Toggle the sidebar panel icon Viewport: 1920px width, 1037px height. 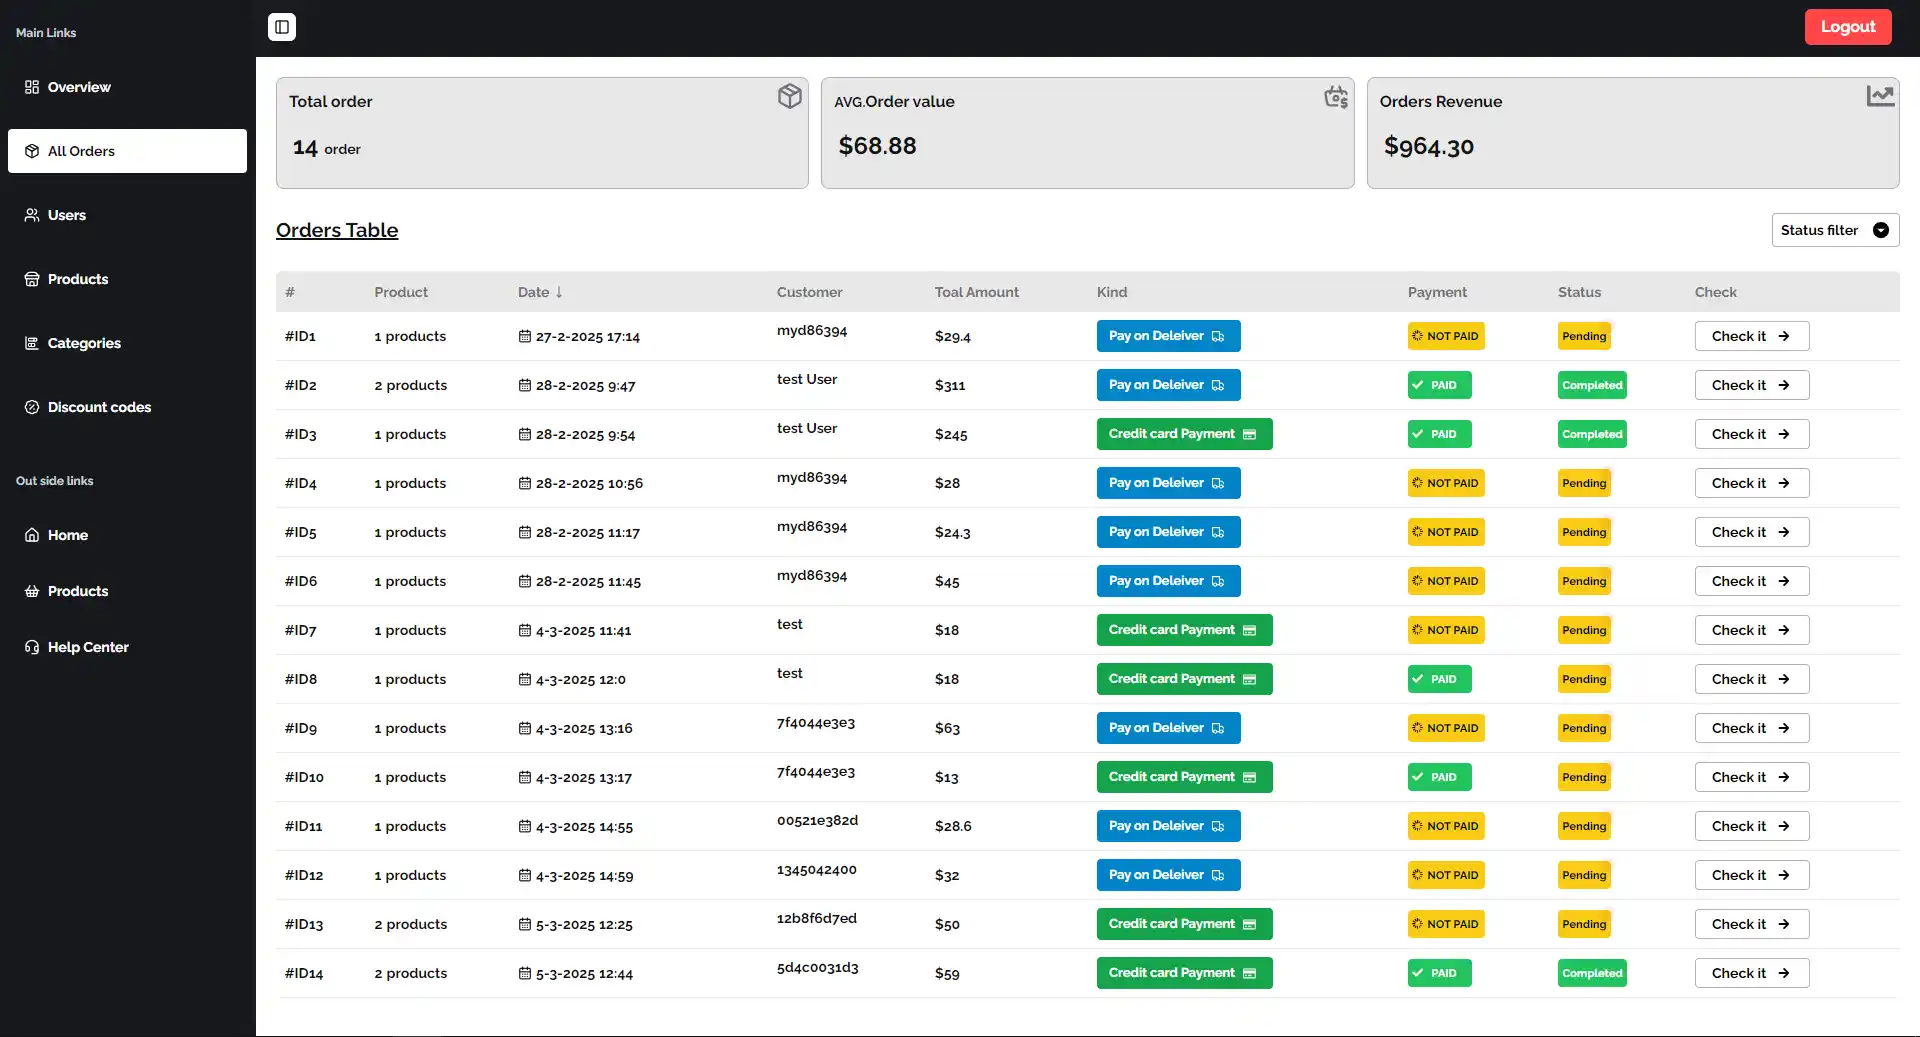pos(282,27)
